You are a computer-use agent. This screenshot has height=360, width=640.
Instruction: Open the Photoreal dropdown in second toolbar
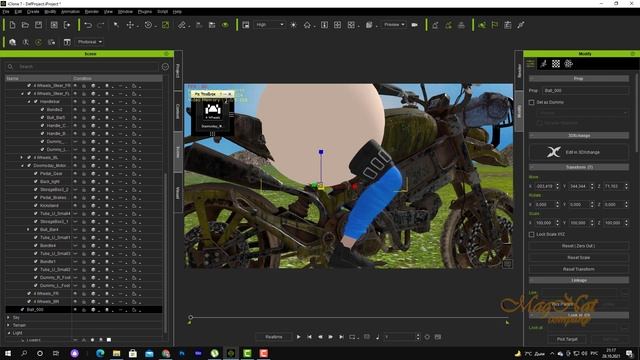click(x=89, y=42)
